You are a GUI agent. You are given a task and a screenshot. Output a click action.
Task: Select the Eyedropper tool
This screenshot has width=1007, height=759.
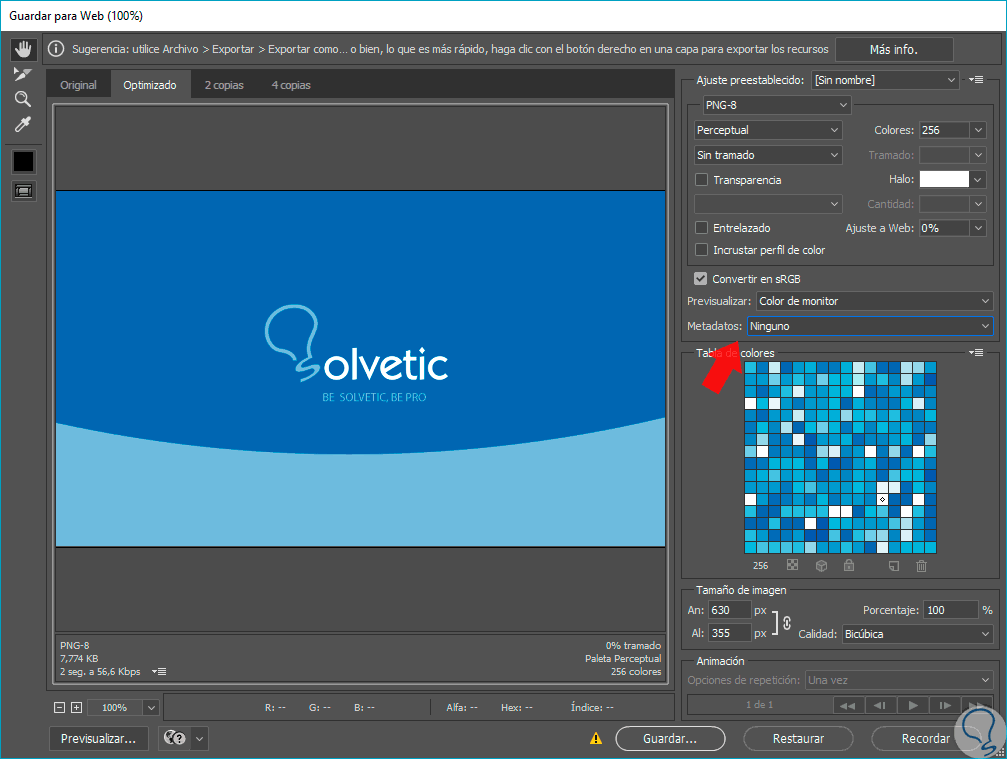click(22, 124)
